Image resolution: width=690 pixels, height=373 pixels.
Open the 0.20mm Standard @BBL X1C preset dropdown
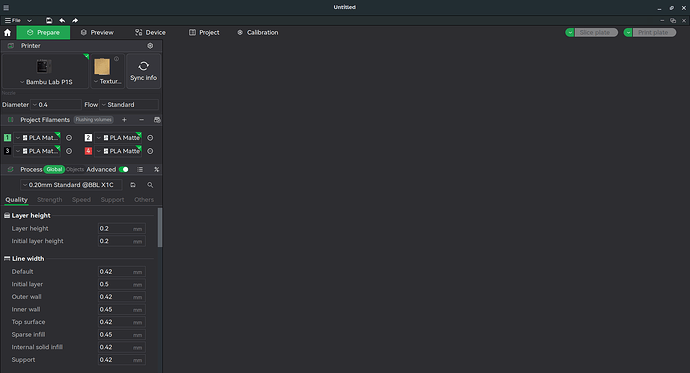coord(71,185)
